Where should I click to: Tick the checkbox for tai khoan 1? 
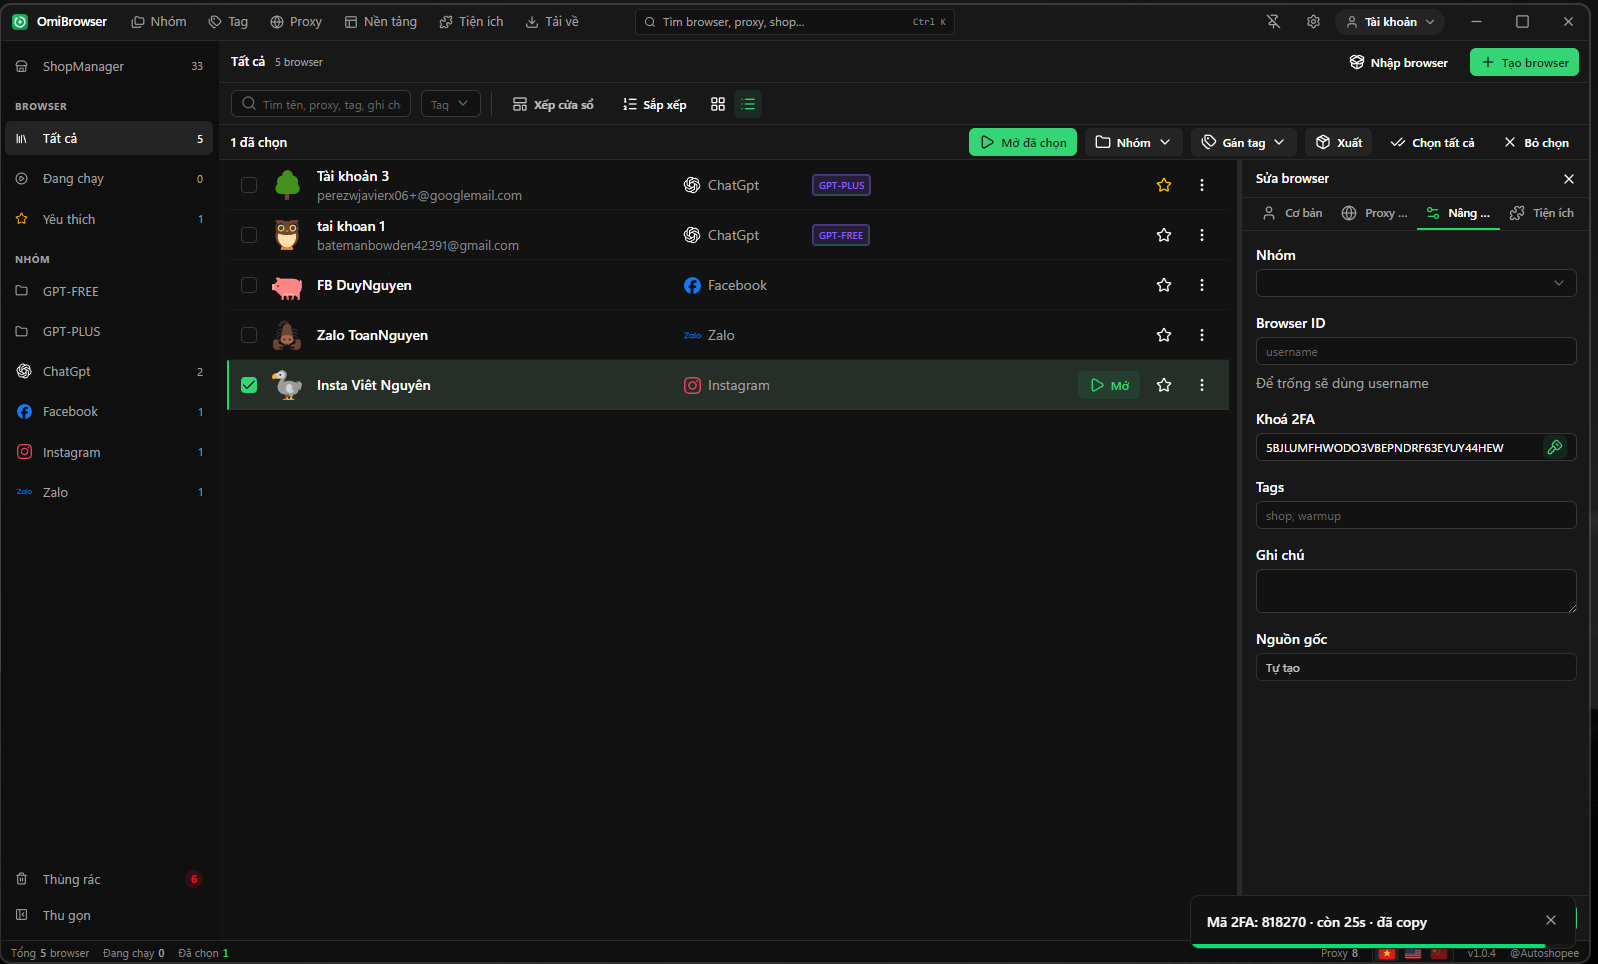click(249, 235)
